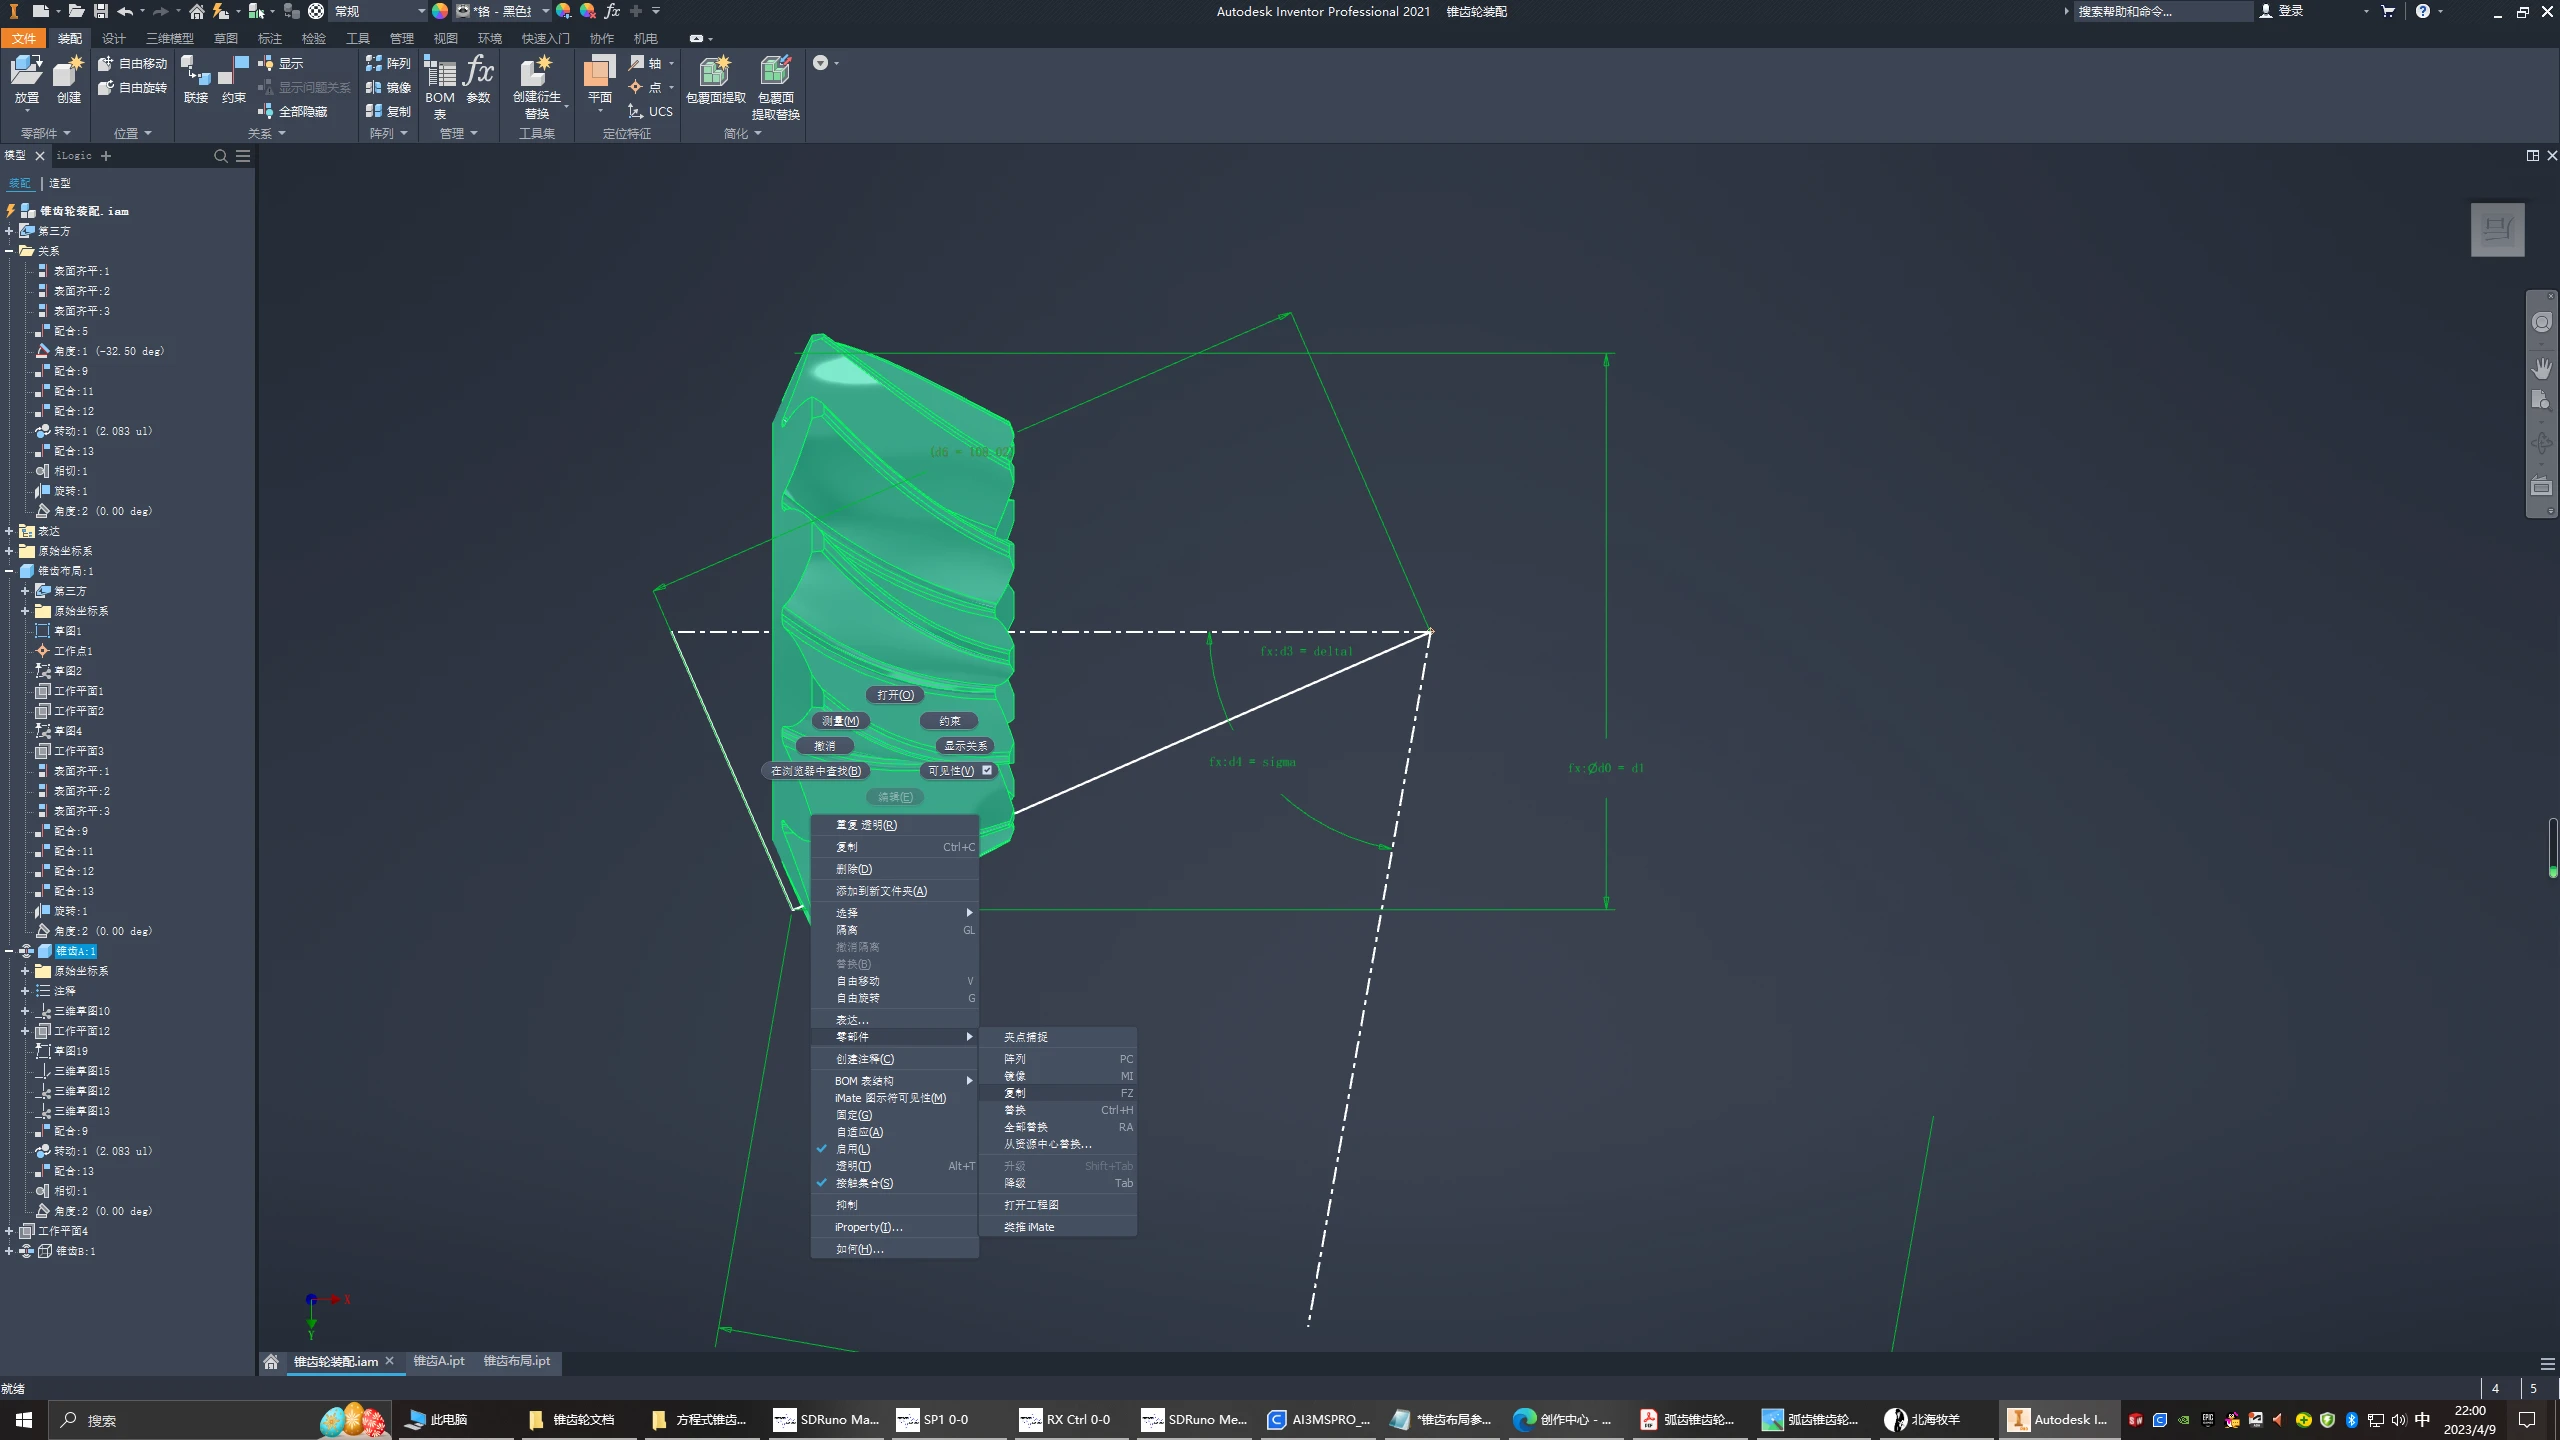Choose 打开工程图 in submenu
The image size is (2560, 1440).
(1057, 1205)
